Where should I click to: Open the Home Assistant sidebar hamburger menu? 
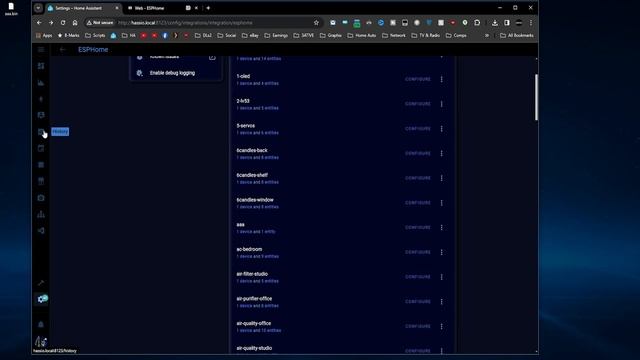pyautogui.click(x=41, y=50)
